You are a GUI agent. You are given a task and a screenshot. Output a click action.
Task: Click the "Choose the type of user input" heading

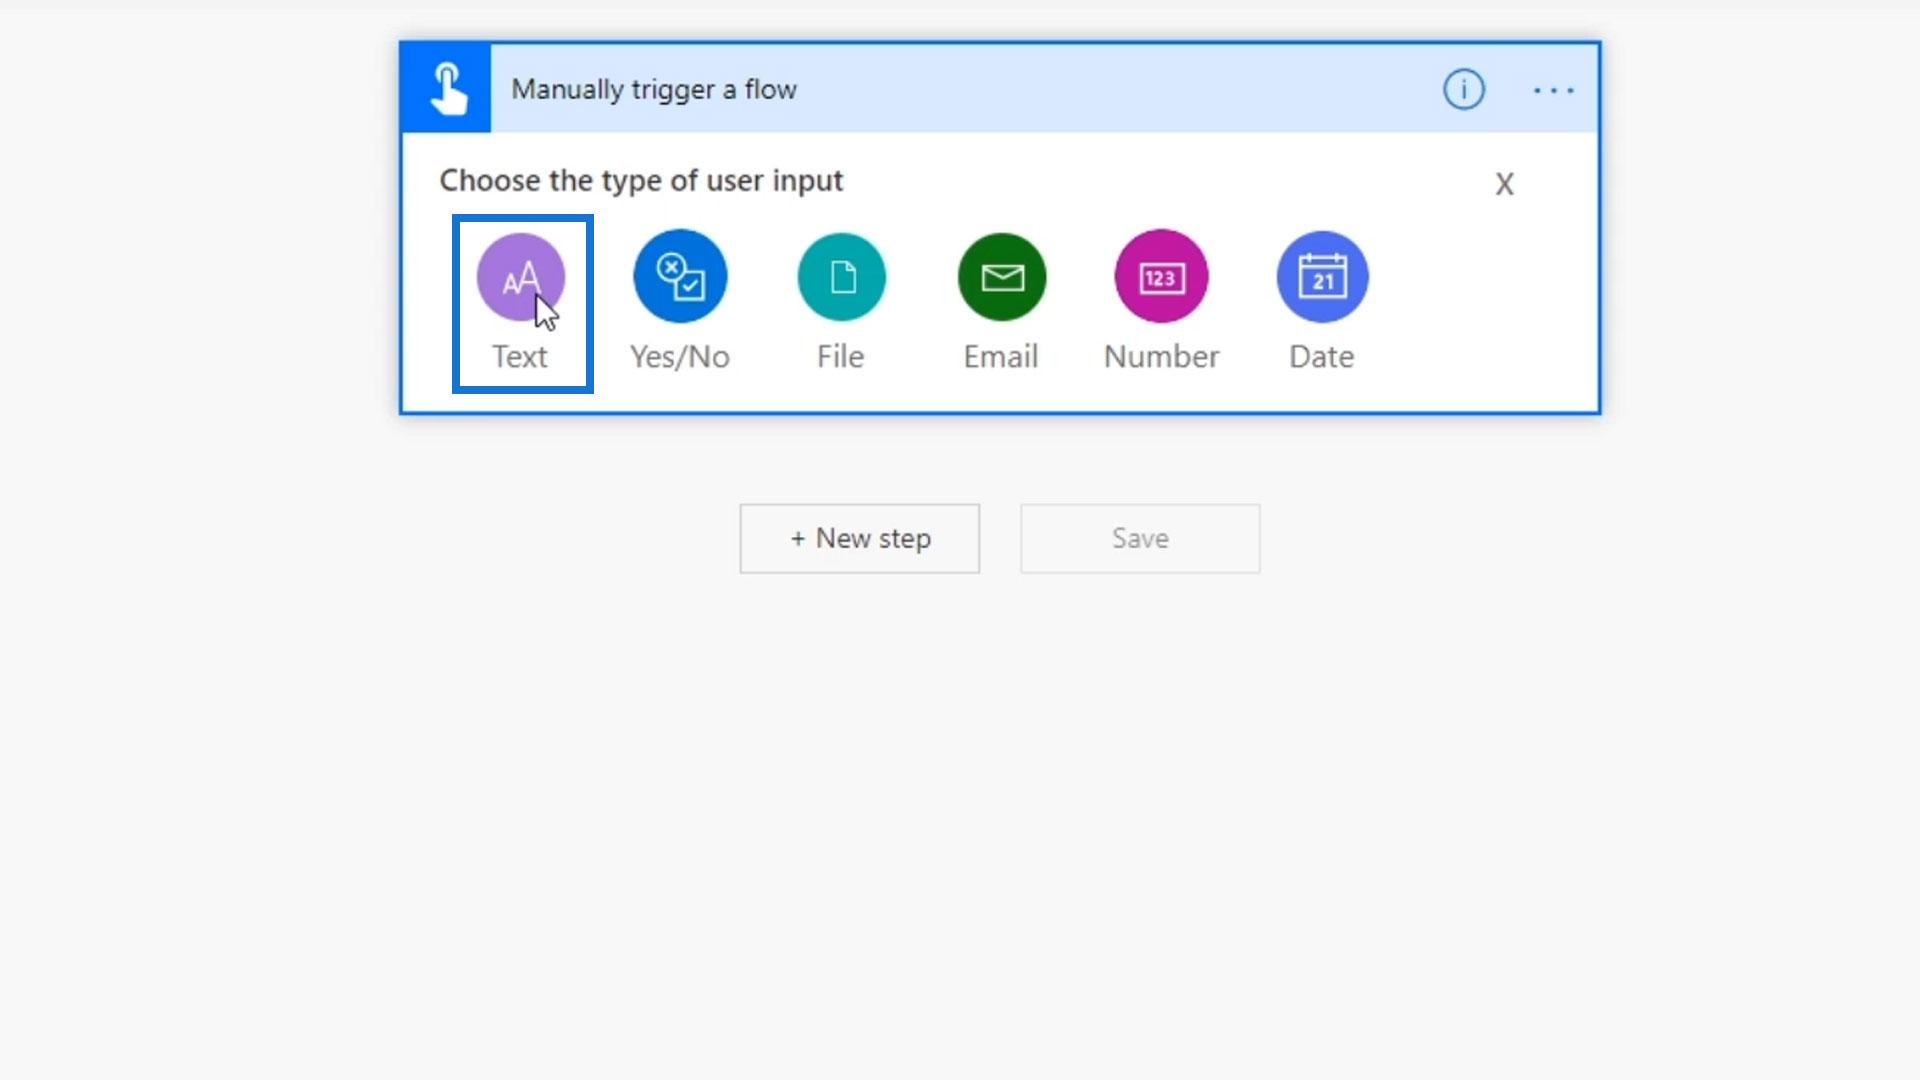tap(641, 181)
